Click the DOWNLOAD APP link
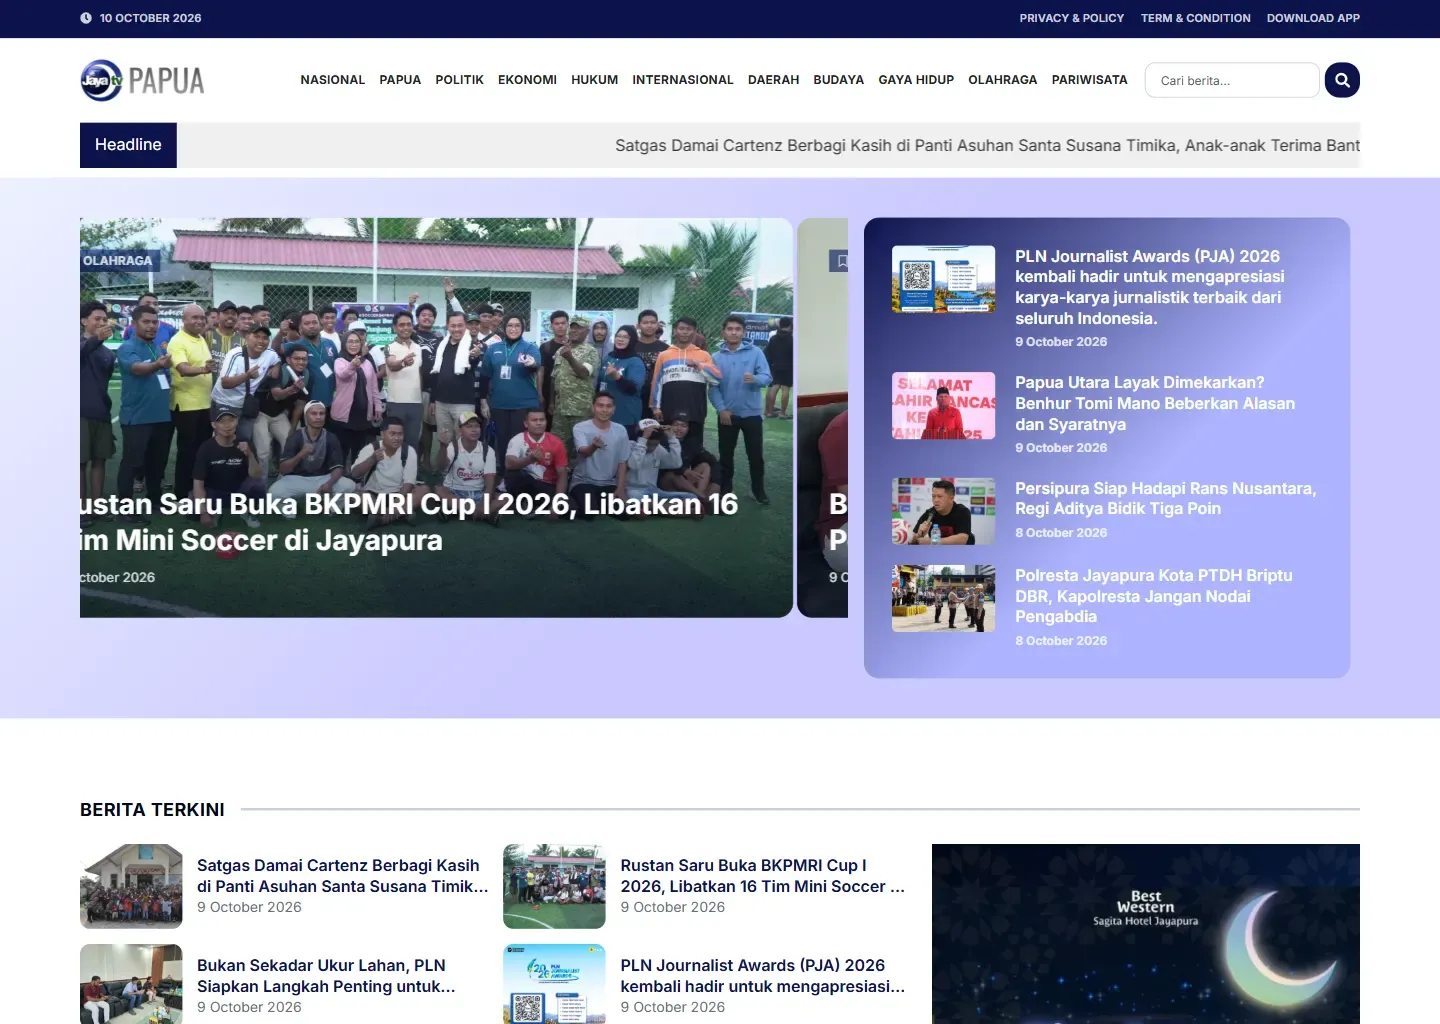Viewport: 1440px width, 1024px height. pos(1313,18)
